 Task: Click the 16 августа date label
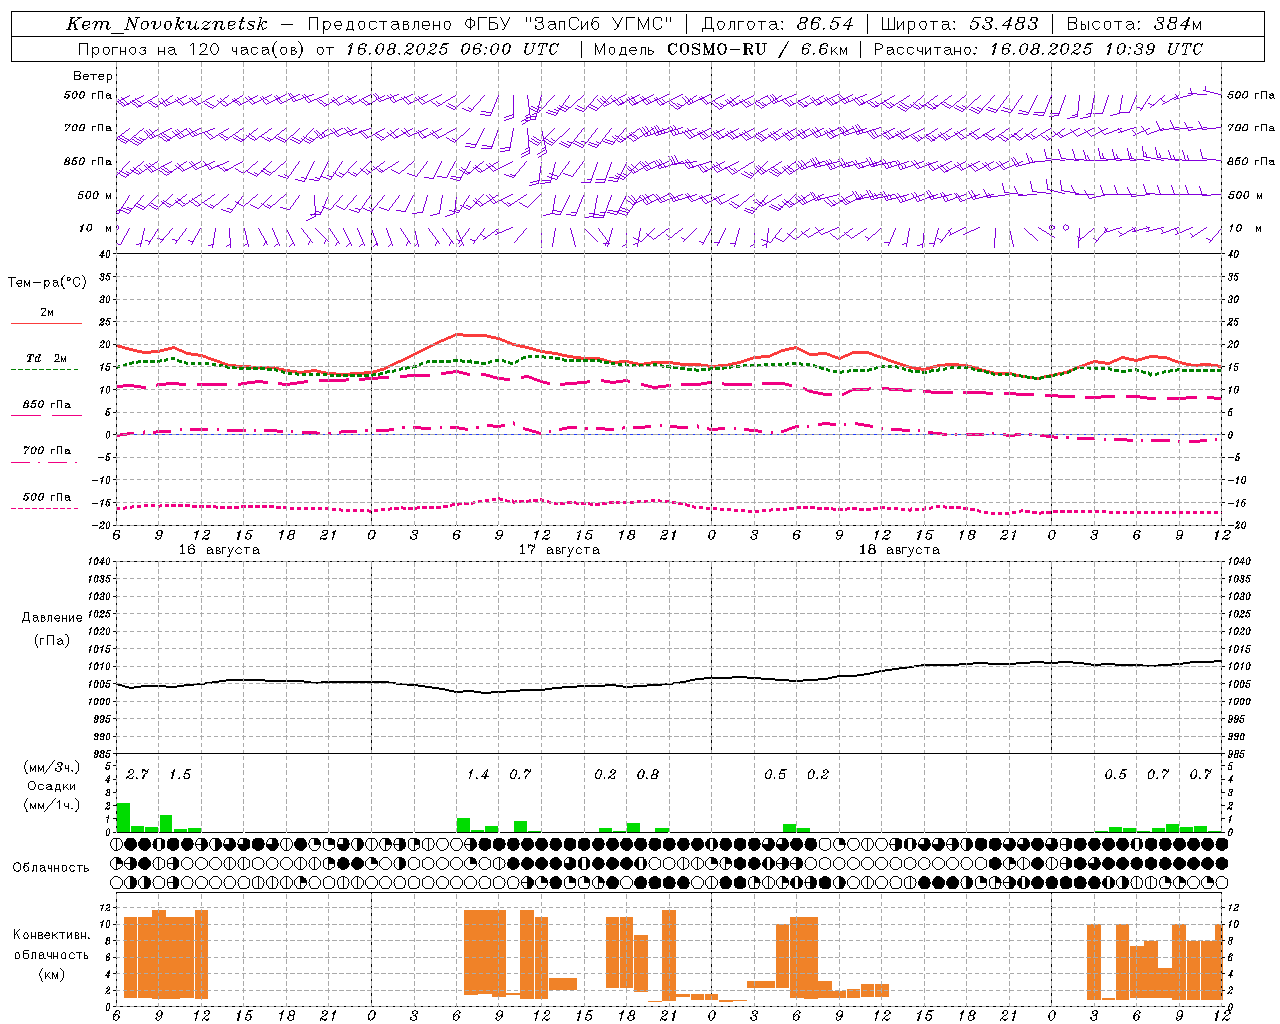click(x=219, y=550)
